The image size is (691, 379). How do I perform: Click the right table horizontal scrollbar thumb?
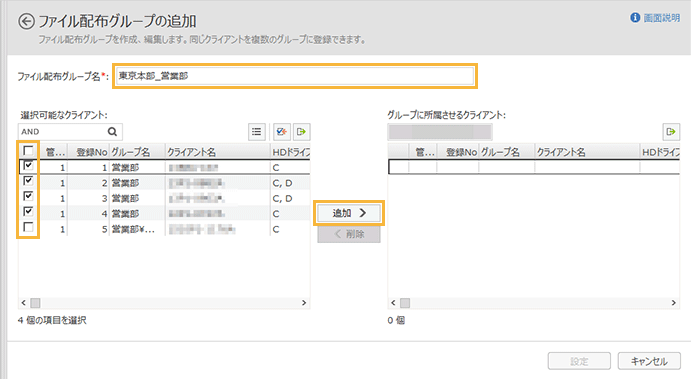click(405, 303)
